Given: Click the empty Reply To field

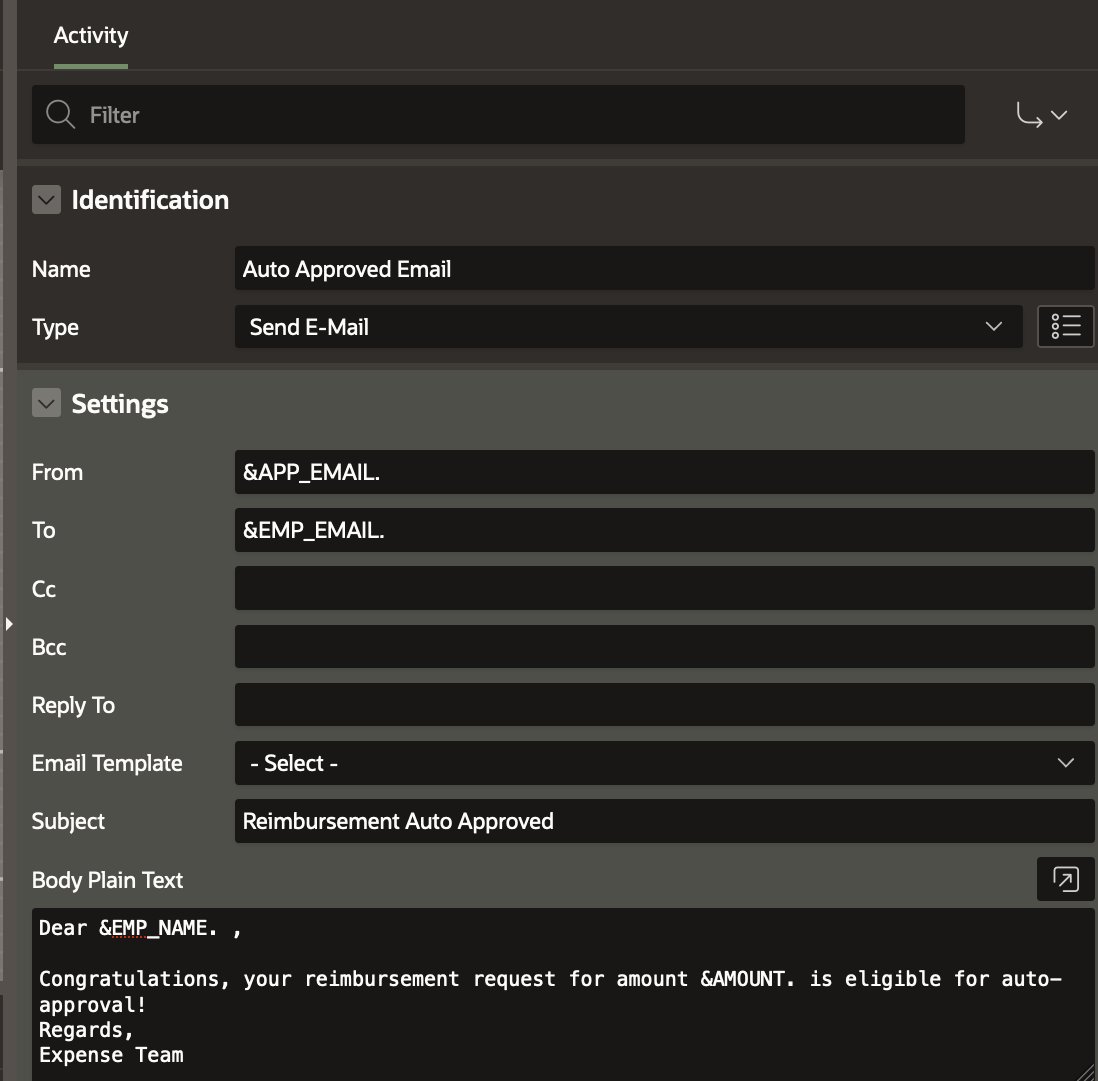Looking at the screenshot, I should point(664,705).
